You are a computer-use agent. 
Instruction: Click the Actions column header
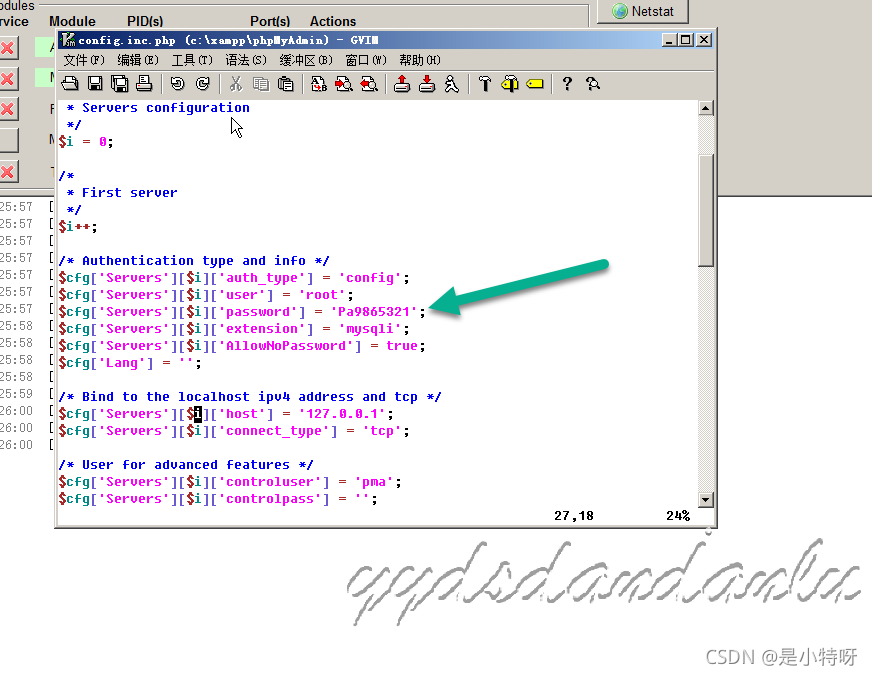333,21
